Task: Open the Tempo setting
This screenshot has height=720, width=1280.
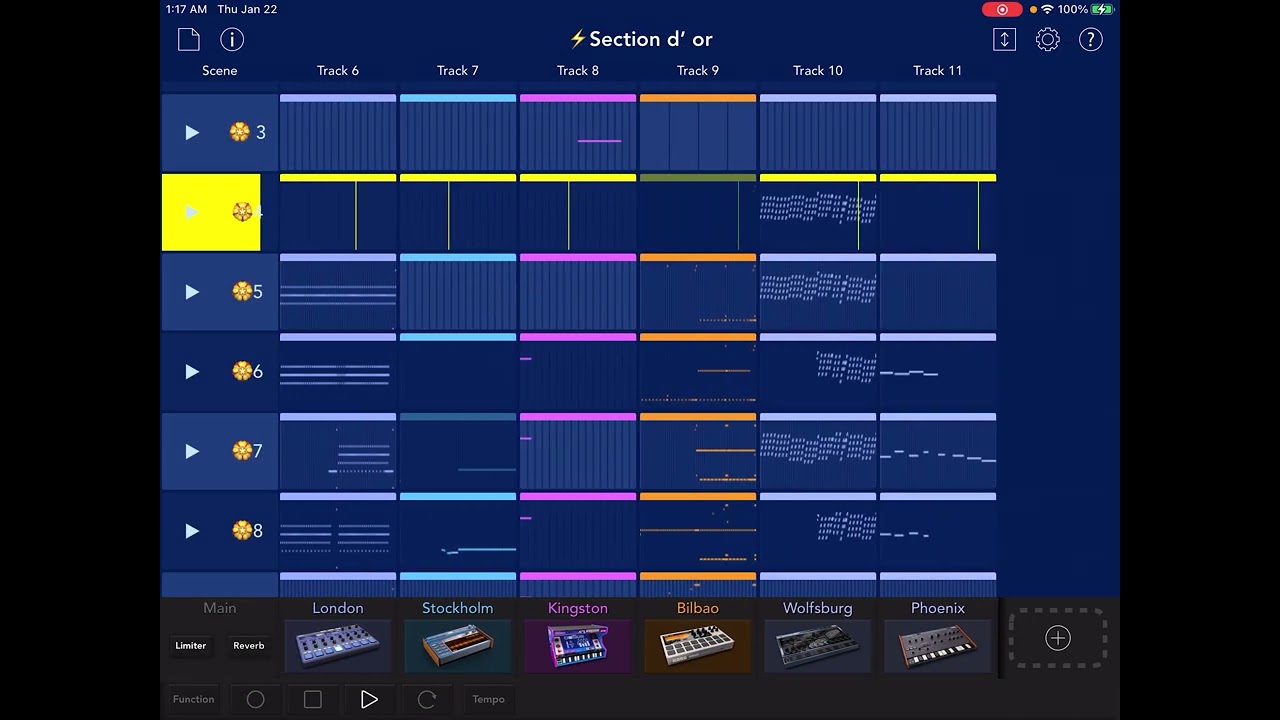Action: 489,700
